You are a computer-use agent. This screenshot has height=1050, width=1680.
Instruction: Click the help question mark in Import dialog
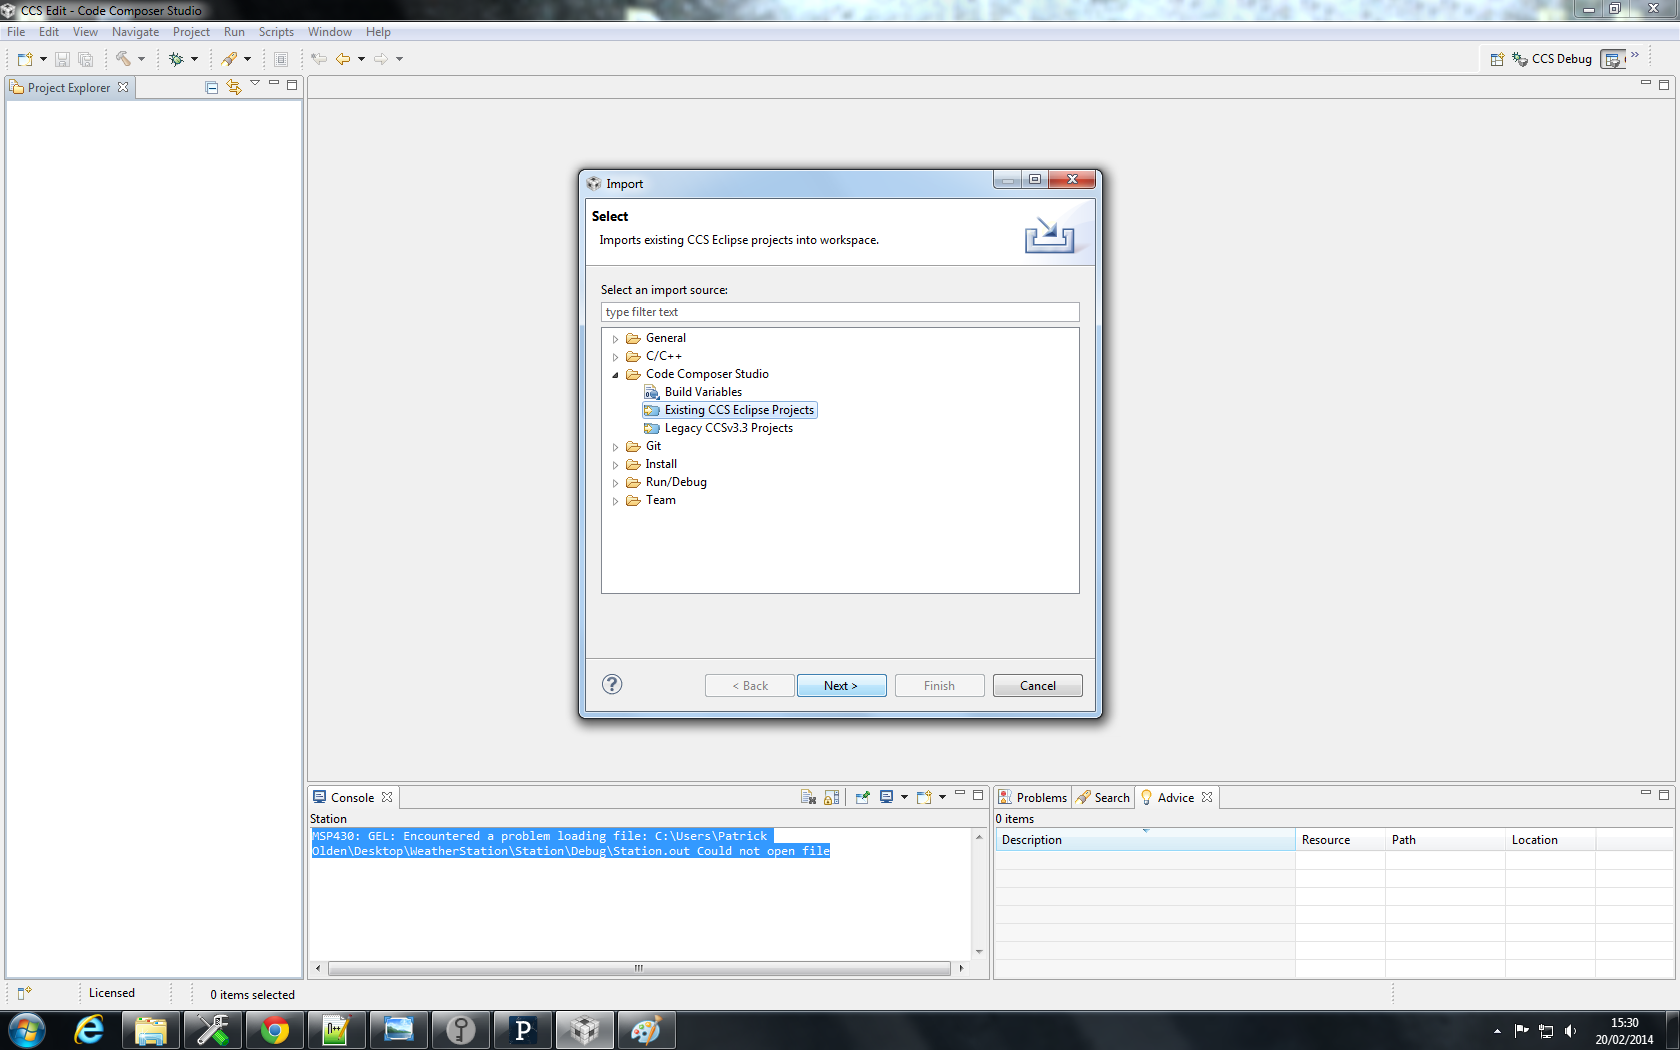[x=612, y=684]
